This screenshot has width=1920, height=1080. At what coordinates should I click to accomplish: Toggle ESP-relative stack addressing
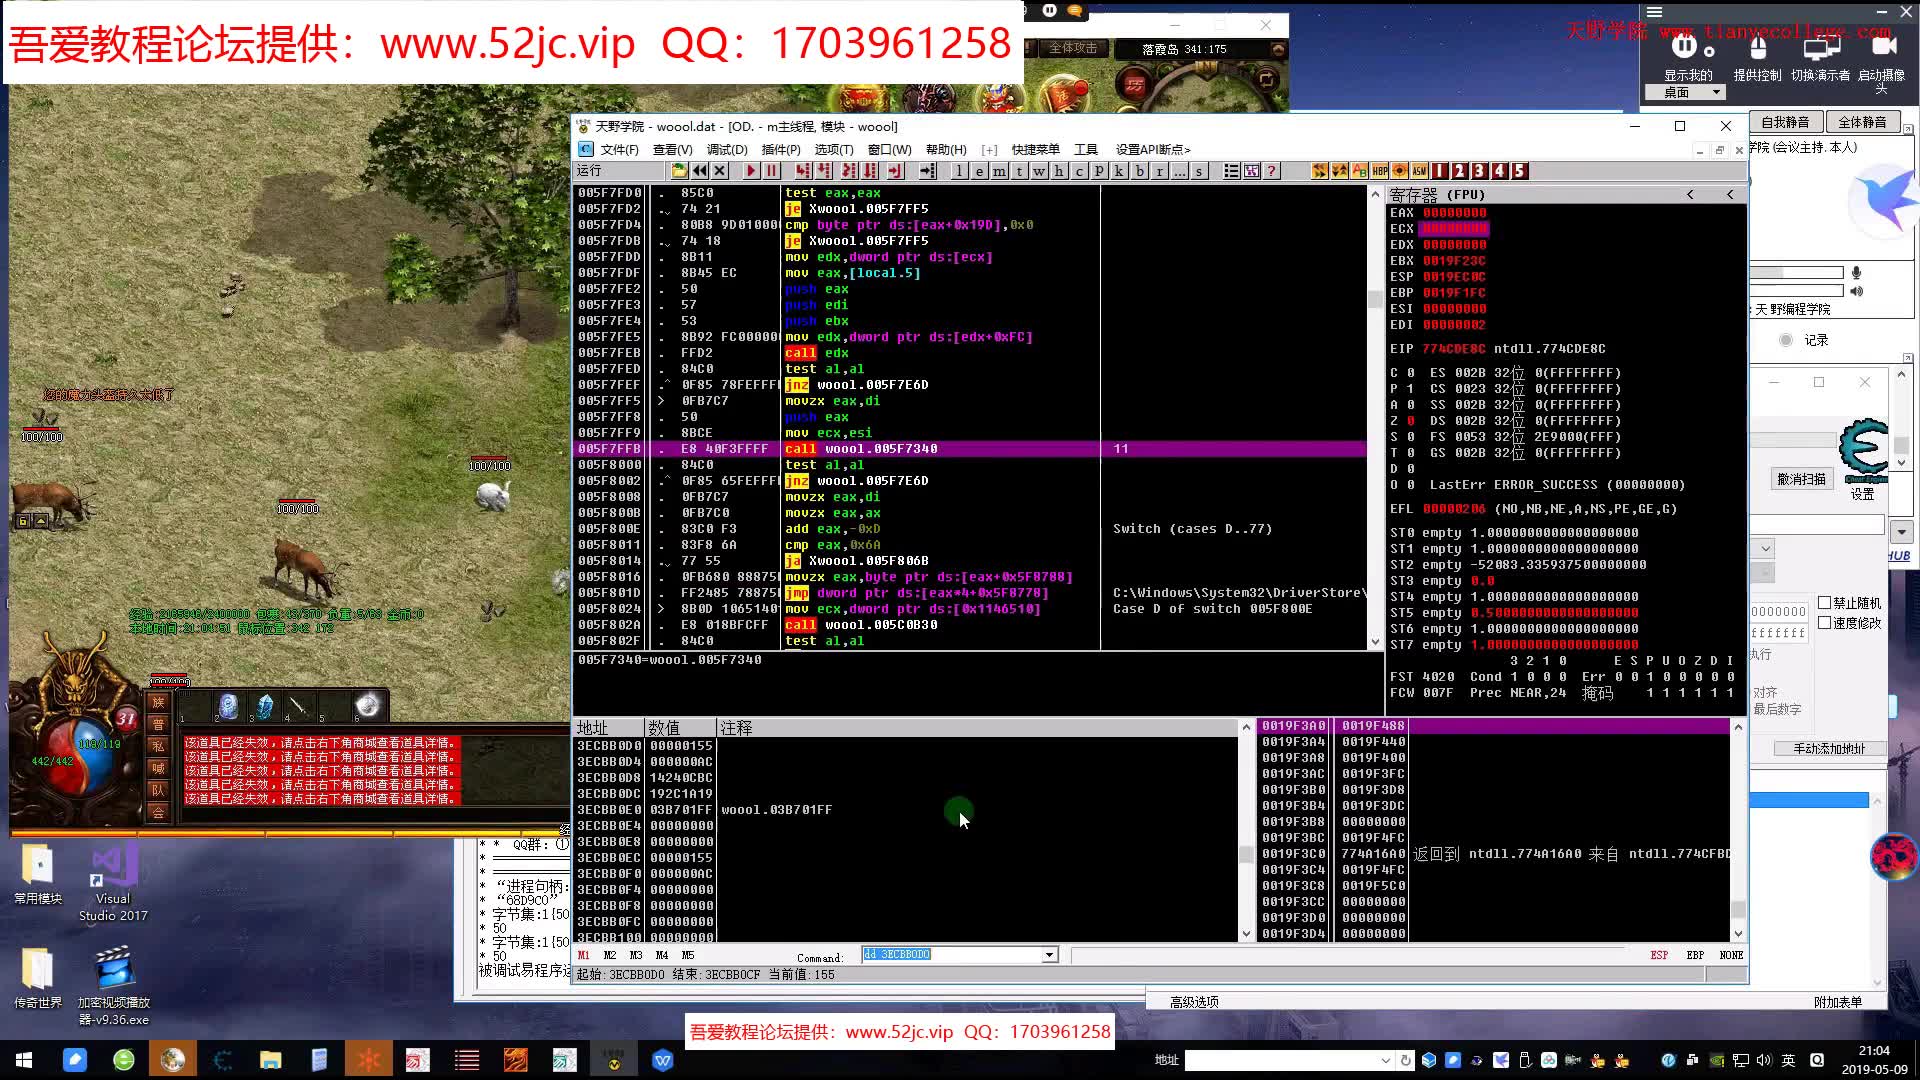(x=1659, y=955)
